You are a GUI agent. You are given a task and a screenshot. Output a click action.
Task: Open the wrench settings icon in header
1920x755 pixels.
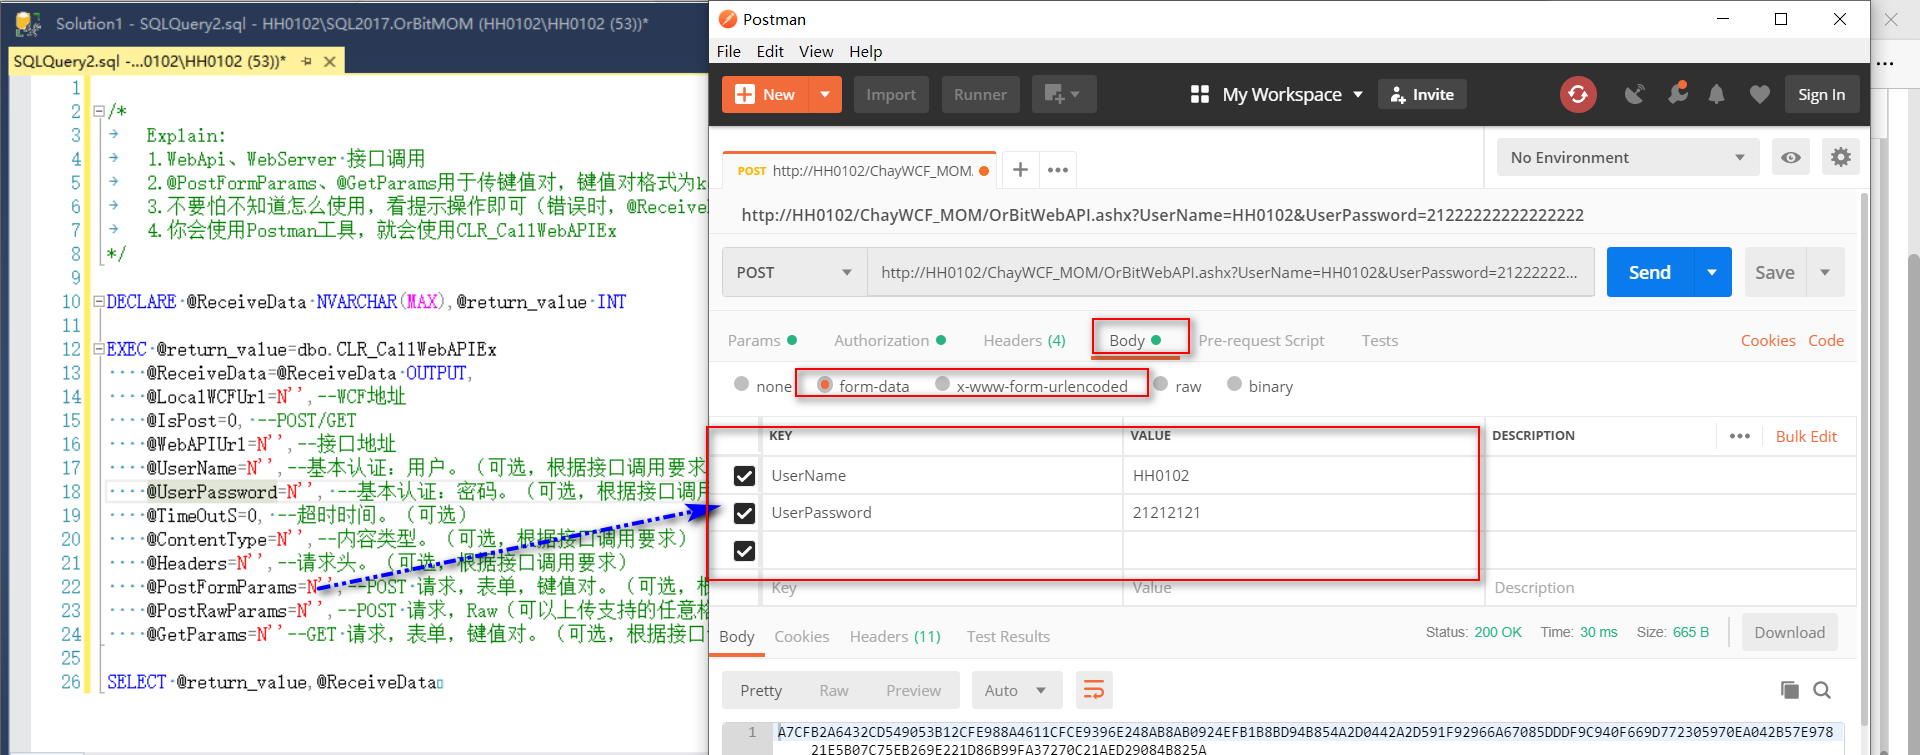click(x=1677, y=93)
